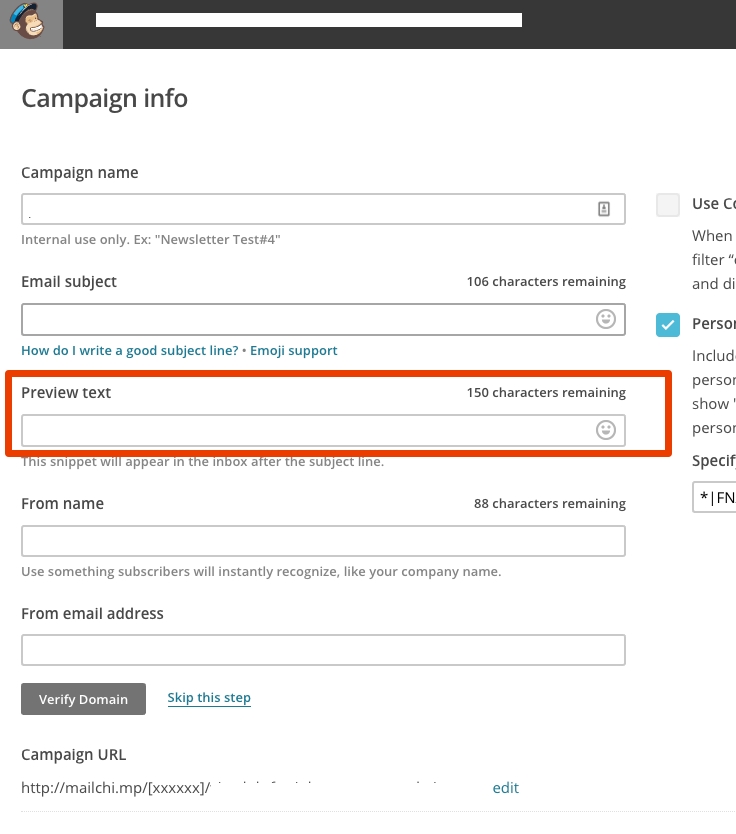Image resolution: width=736 pixels, height=834 pixels.
Task: Select the From name input field
Action: (x=300, y=540)
